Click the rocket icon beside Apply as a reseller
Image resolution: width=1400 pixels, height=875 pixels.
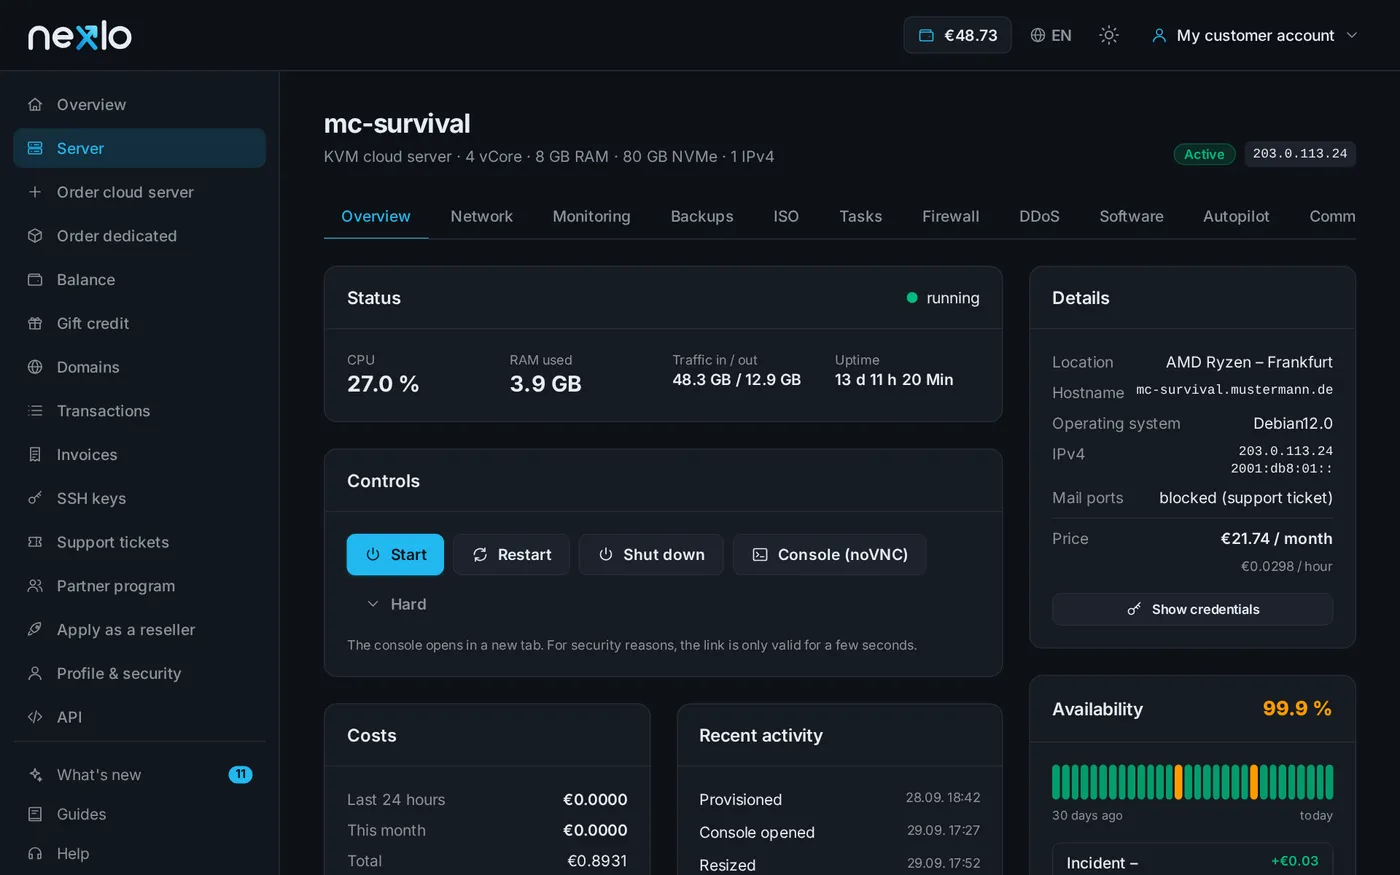[x=35, y=629]
